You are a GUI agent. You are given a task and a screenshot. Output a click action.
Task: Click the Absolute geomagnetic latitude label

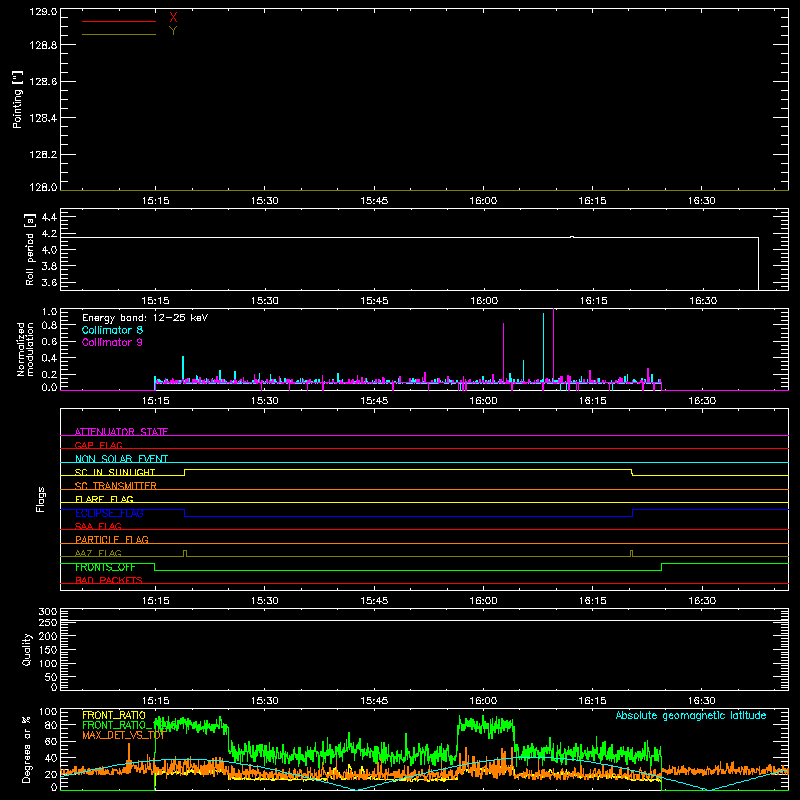(691, 715)
